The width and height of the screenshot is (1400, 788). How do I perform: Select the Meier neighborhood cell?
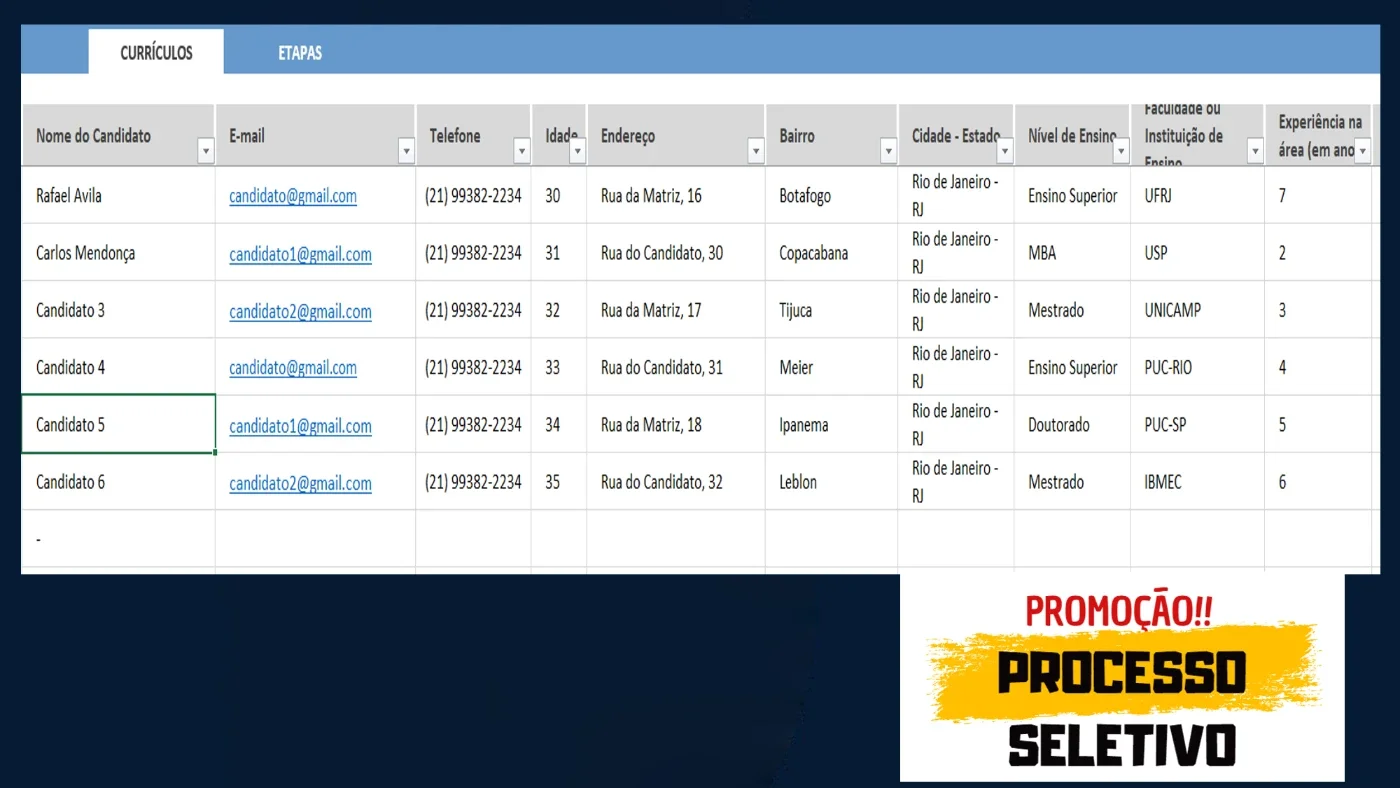click(x=831, y=367)
